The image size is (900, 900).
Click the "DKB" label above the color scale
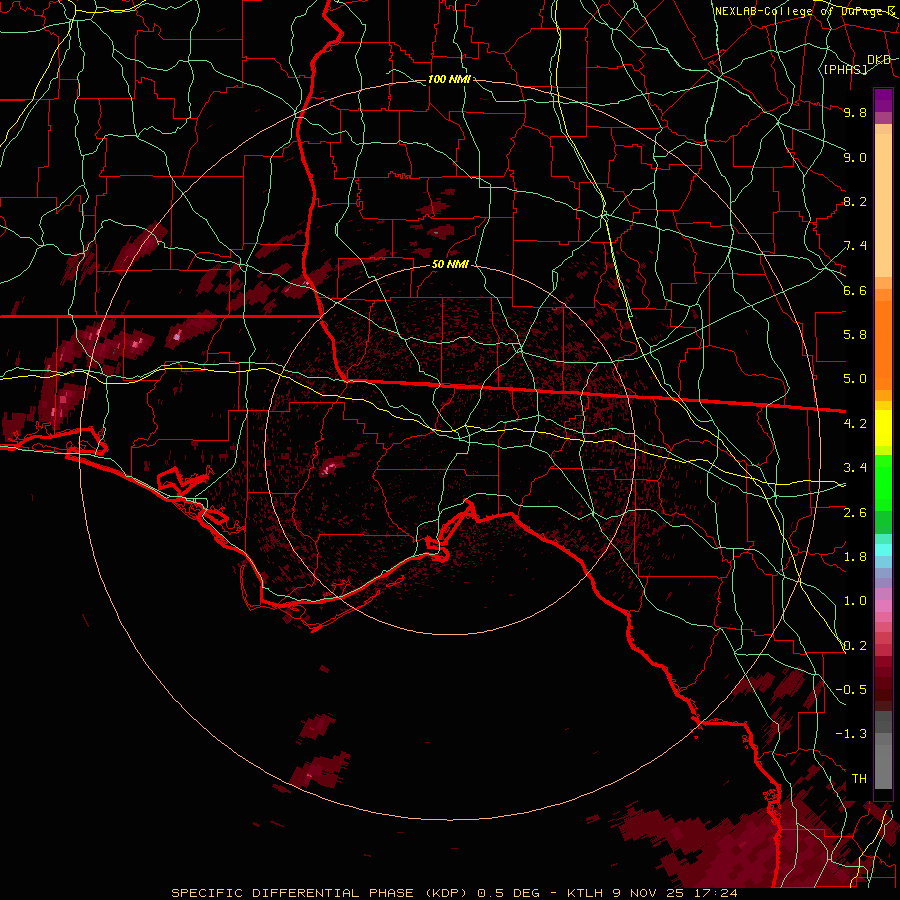tap(879, 60)
